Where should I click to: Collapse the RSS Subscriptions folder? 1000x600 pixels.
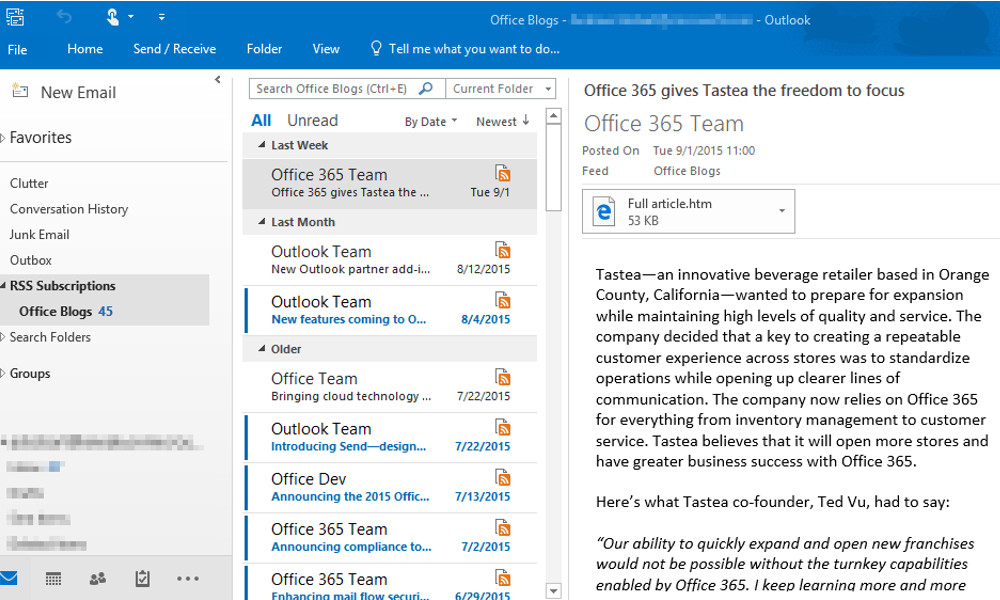point(3,286)
